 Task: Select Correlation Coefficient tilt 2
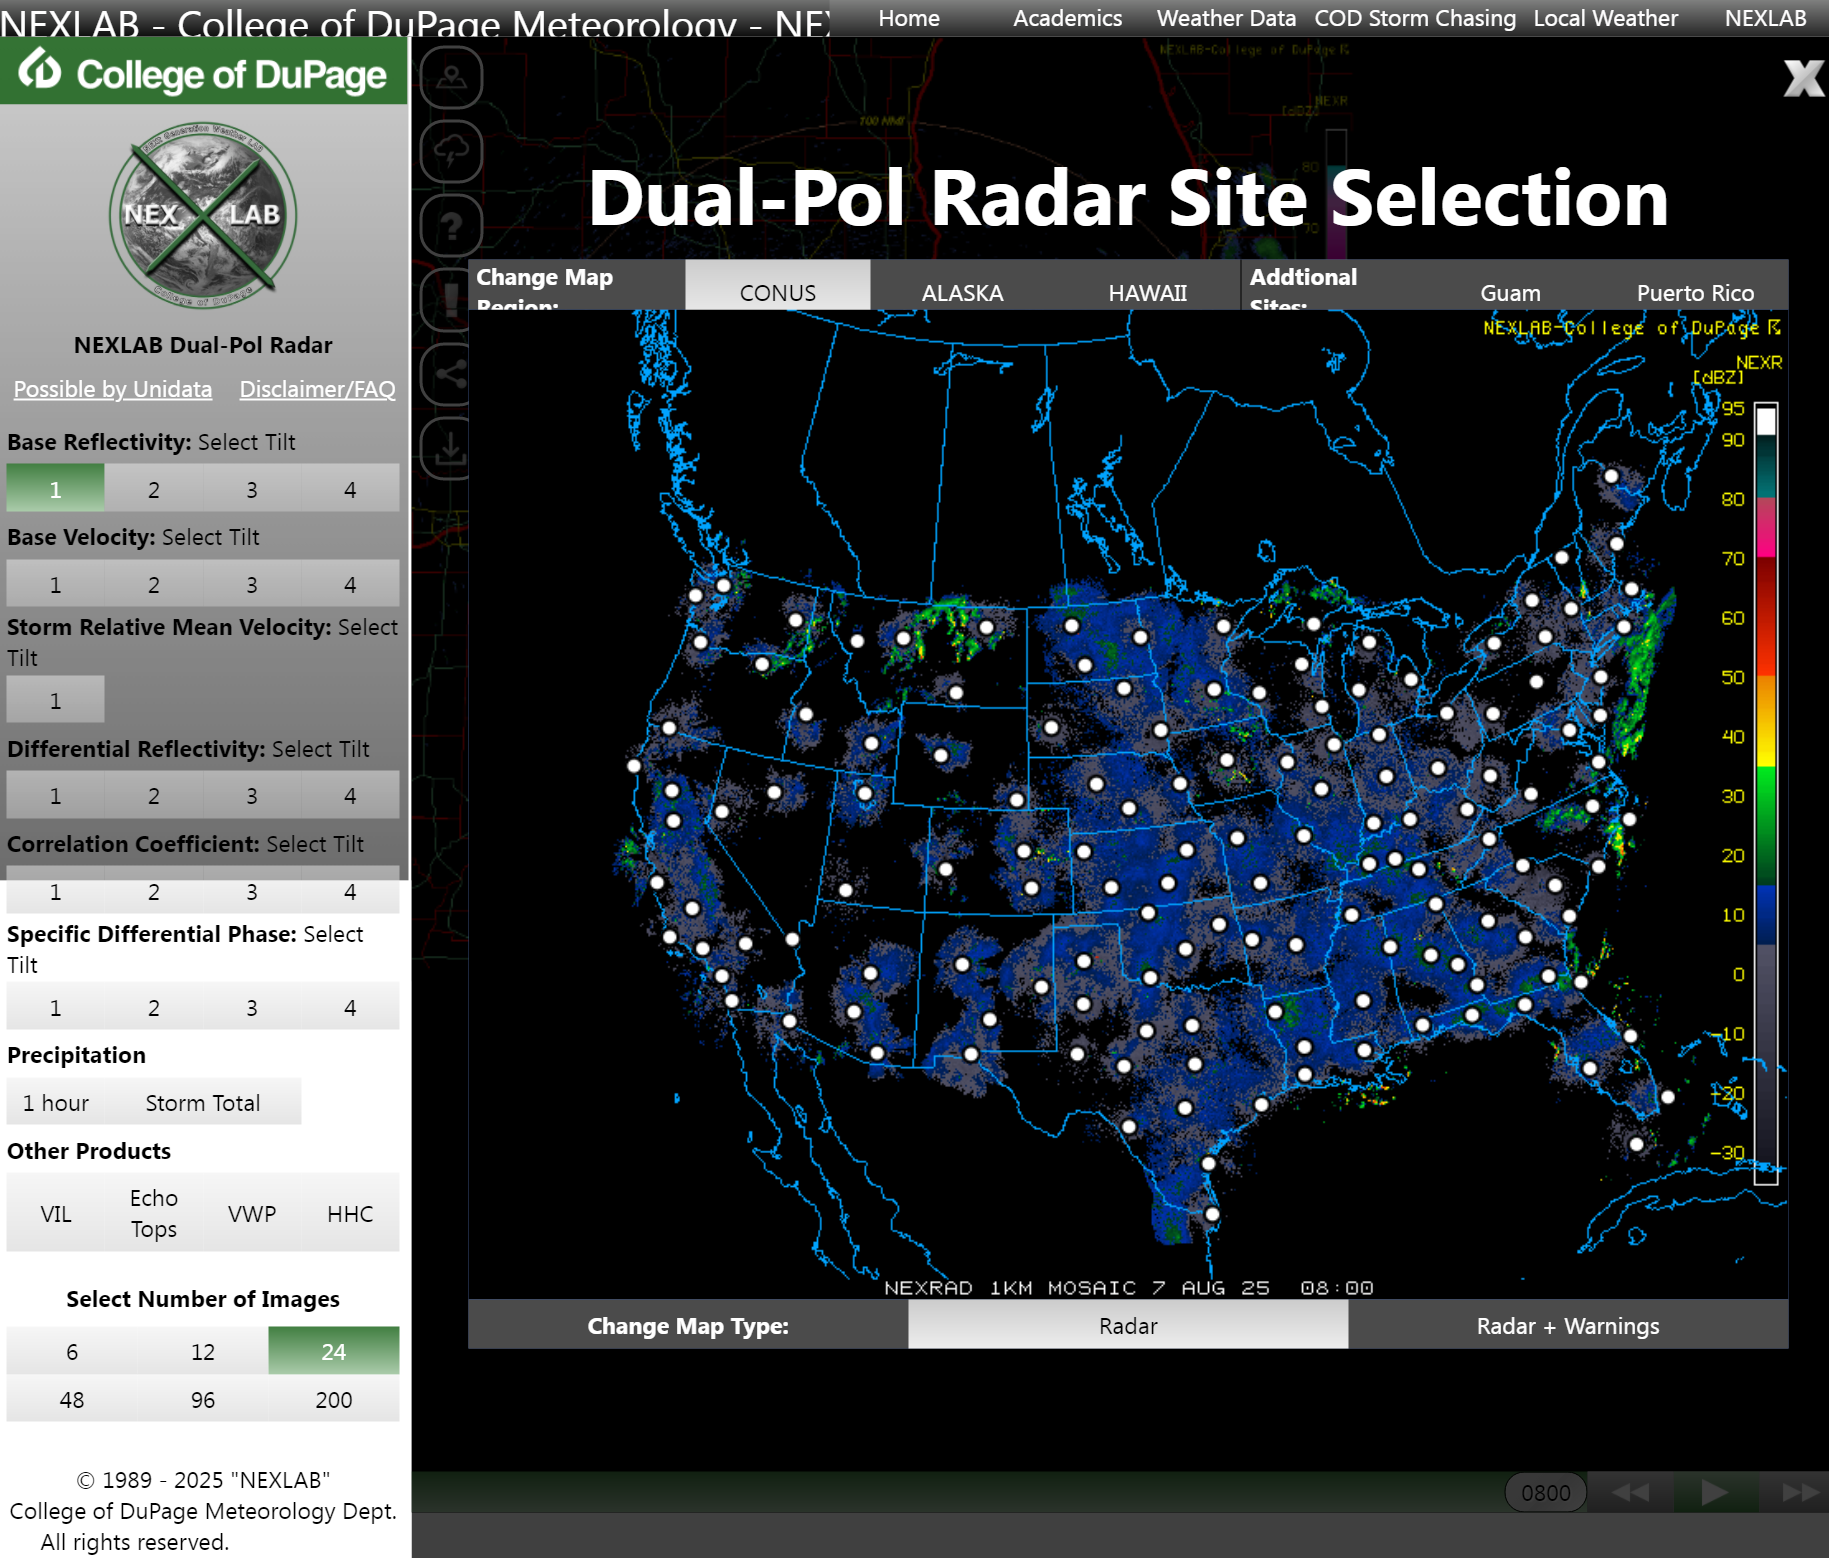coord(154,890)
